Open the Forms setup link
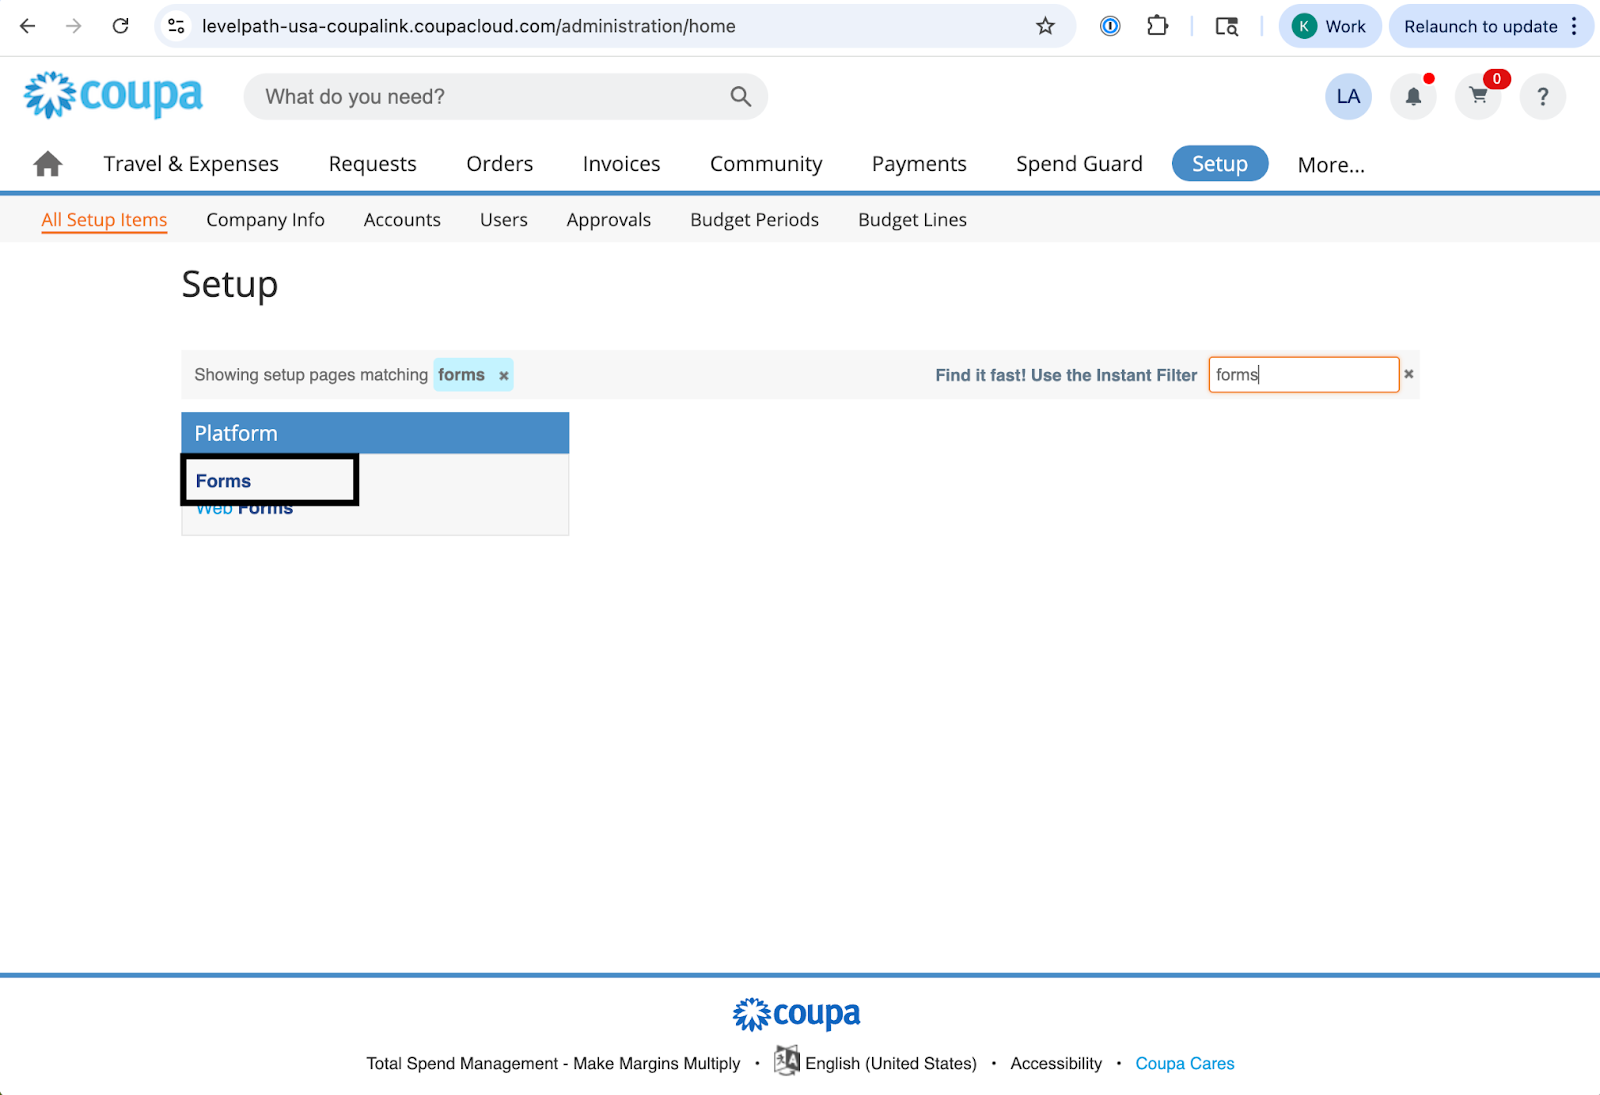Viewport: 1600px width, 1095px height. click(223, 481)
